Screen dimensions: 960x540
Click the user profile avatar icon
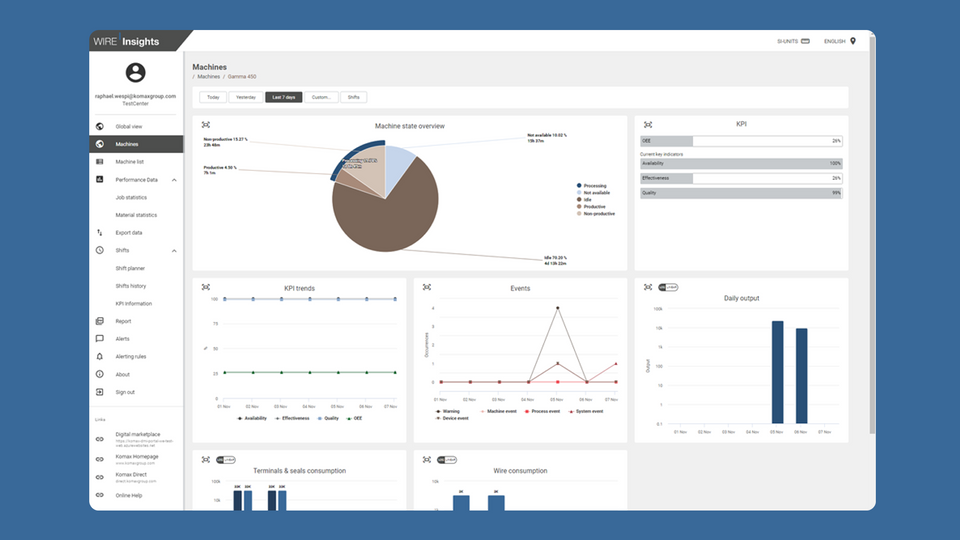(x=136, y=72)
